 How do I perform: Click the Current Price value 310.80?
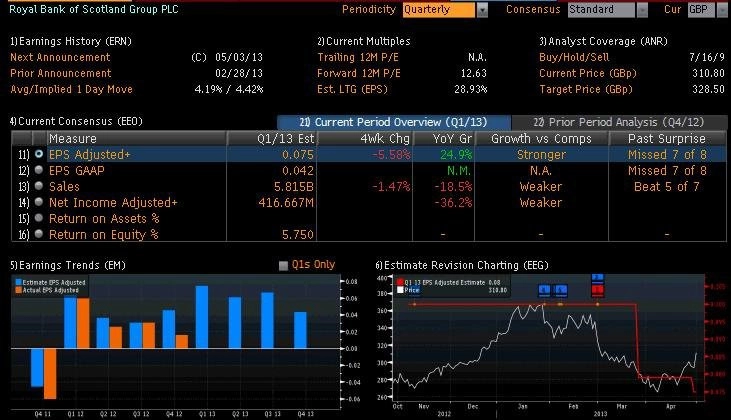pos(709,73)
